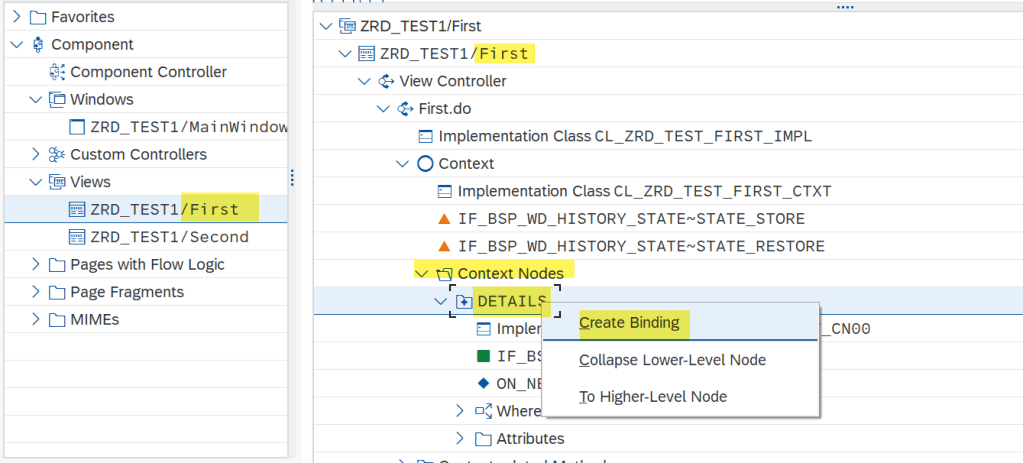Click the DETAILS context node icon
Image resolution: width=1023 pixels, height=463 pixels.
[x=463, y=301]
